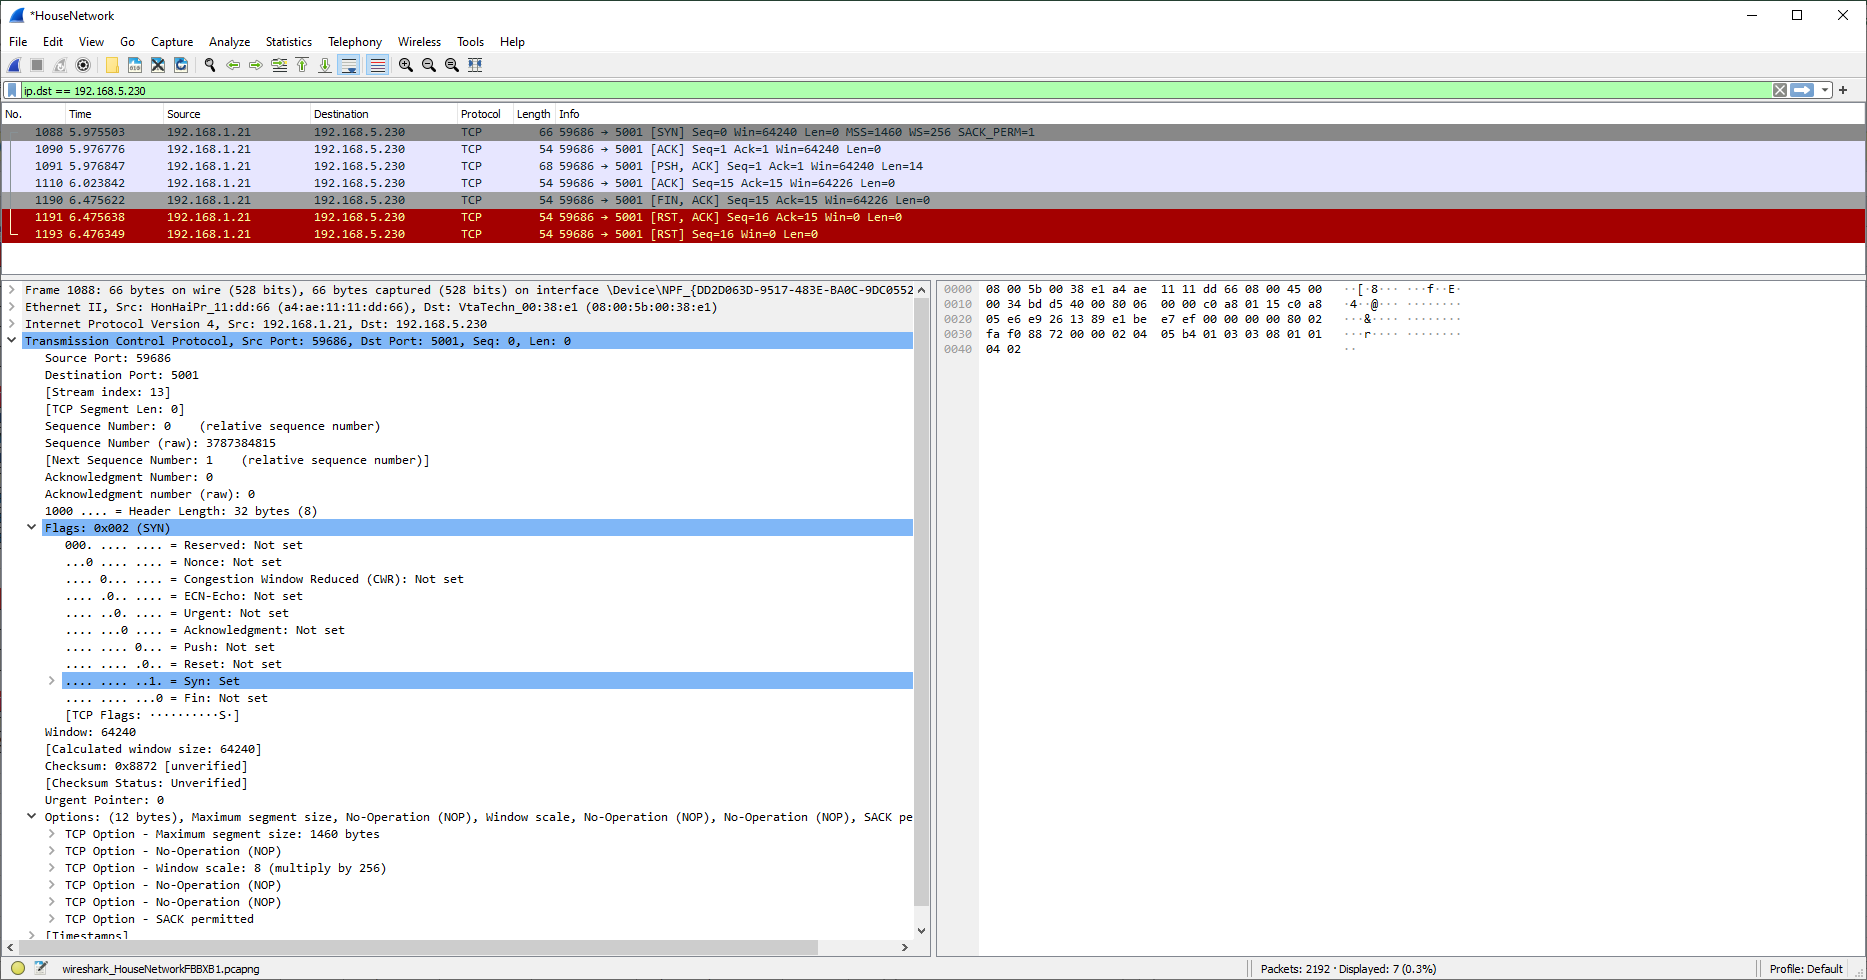Select the Window: 64240 field
Screen dimensions: 1867x980
[90, 732]
